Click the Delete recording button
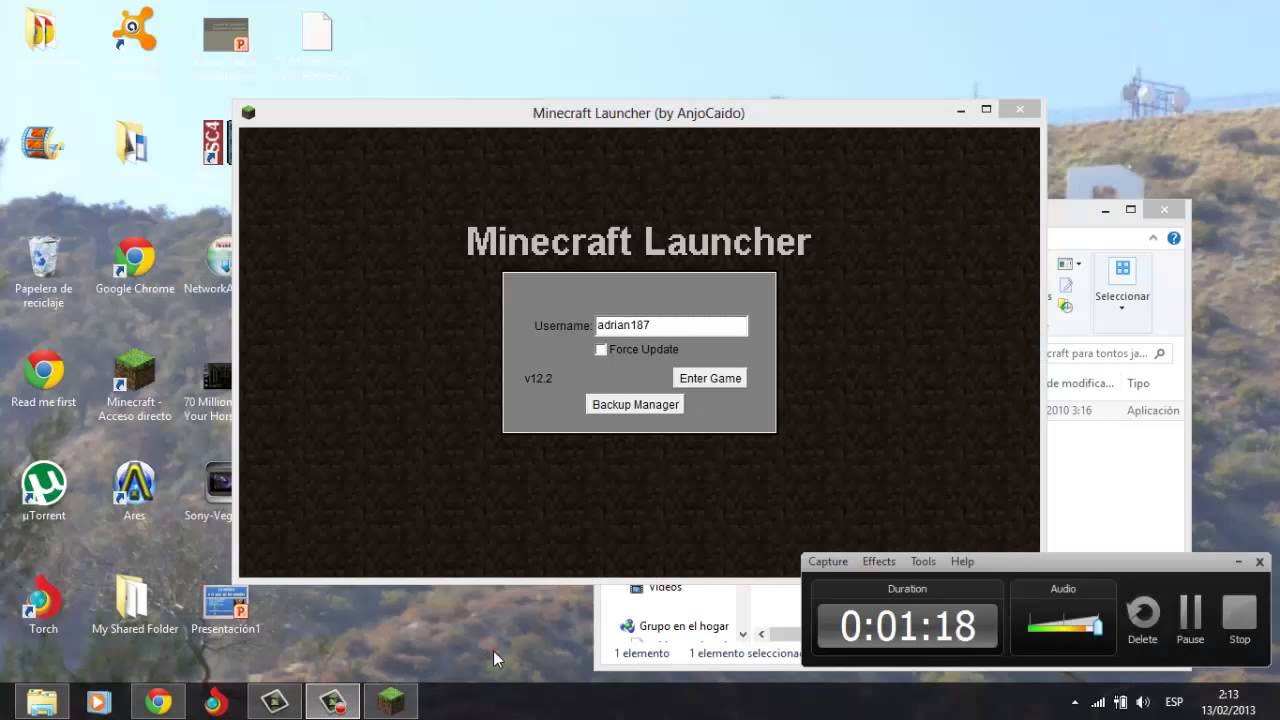The width and height of the screenshot is (1280, 720). [x=1143, y=620]
